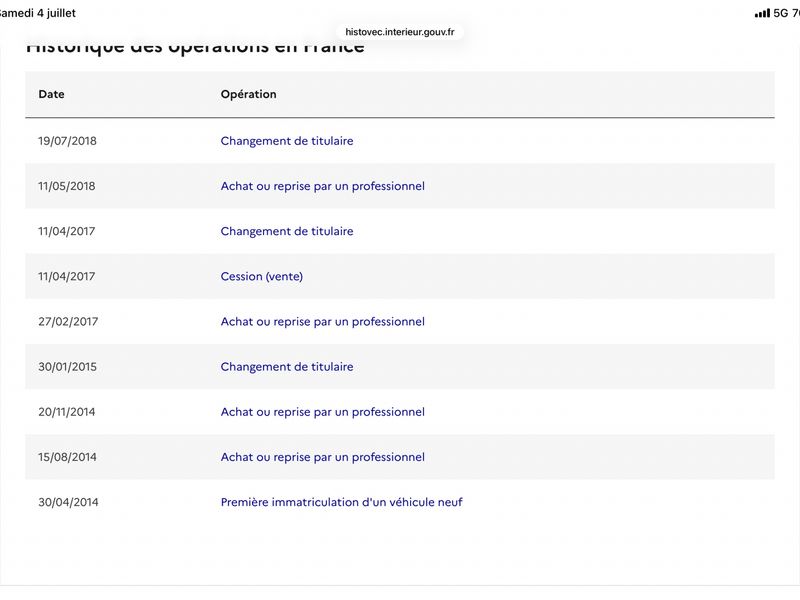Tap the cellular signal strength icon

point(762,13)
